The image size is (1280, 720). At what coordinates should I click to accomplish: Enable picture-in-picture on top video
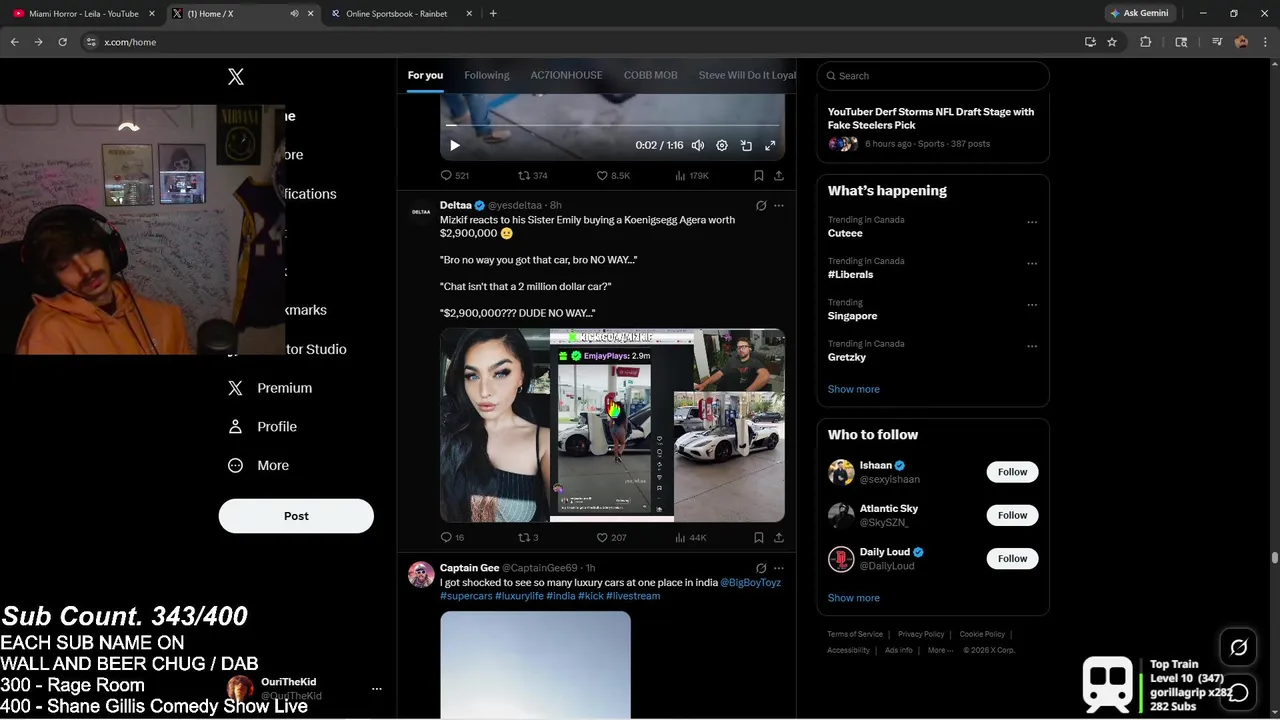[x=746, y=145]
